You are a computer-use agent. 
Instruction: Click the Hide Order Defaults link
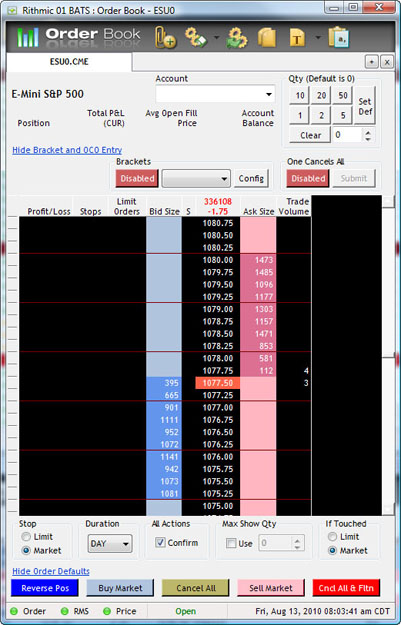point(51,571)
